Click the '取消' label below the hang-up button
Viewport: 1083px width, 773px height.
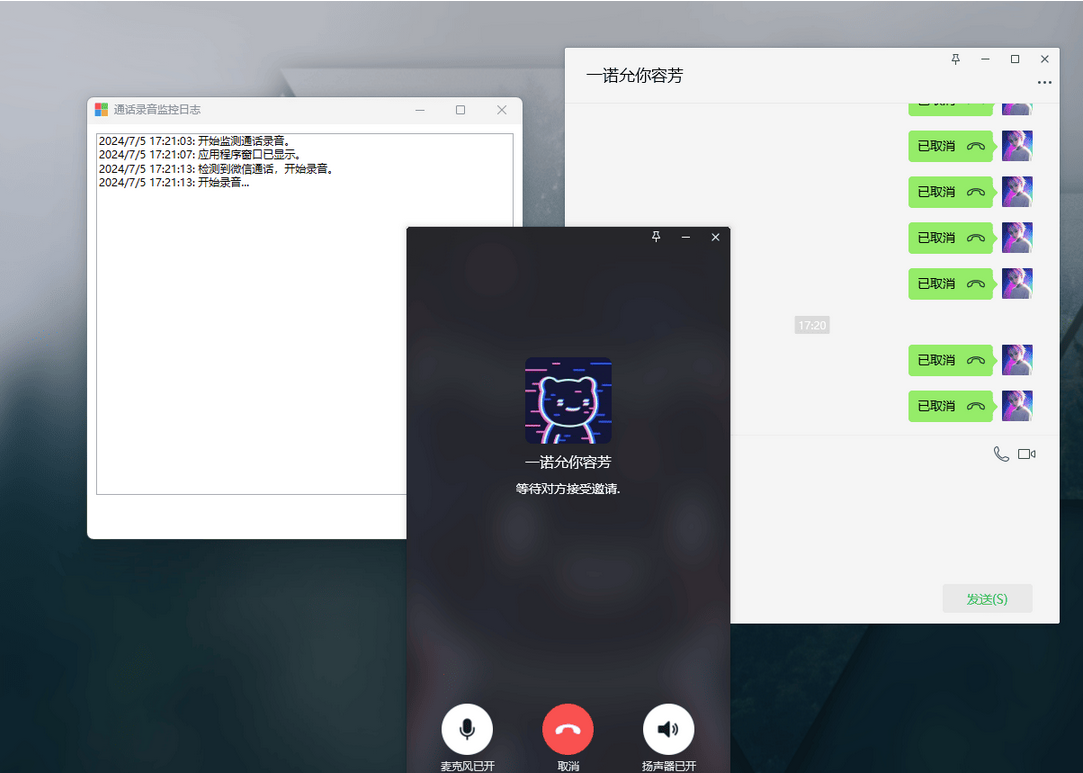point(568,765)
